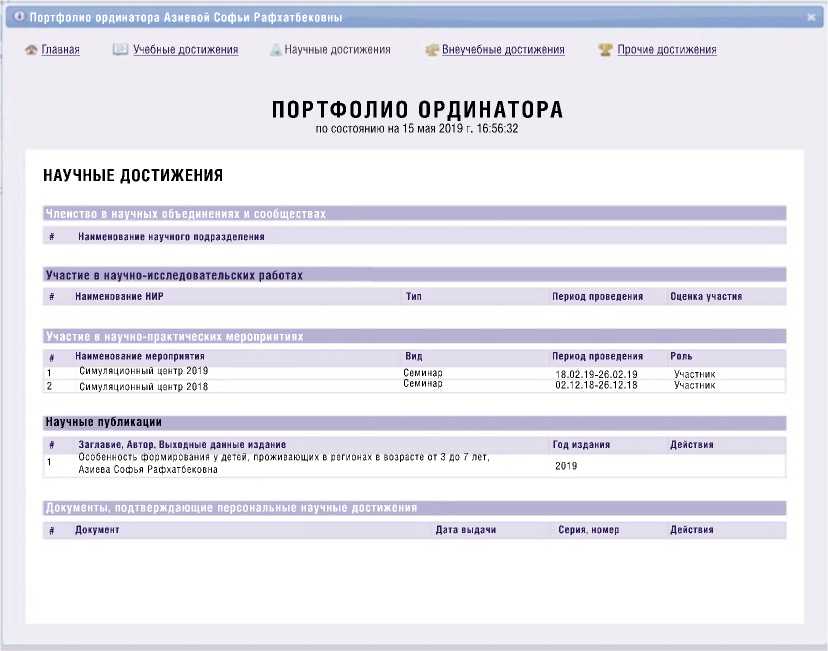
Task: Click the trophy icon for Прочие достижения
Action: pos(605,50)
